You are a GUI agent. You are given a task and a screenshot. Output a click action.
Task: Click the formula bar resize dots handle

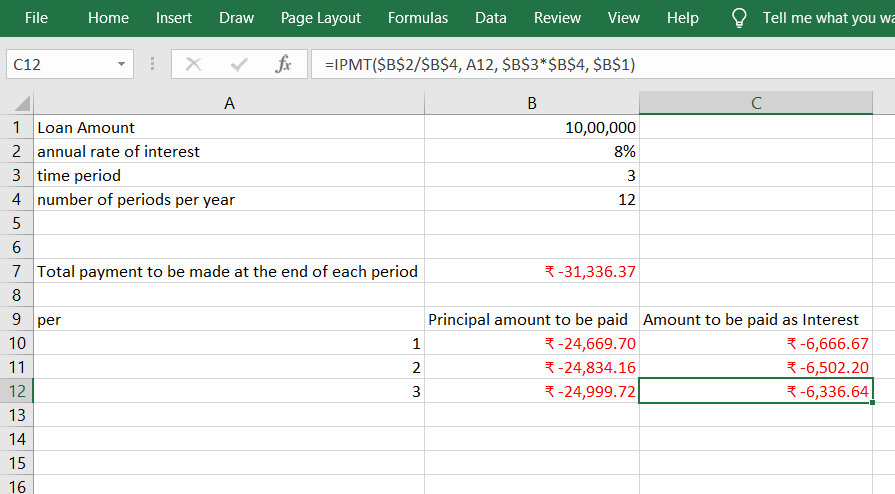[x=152, y=65]
